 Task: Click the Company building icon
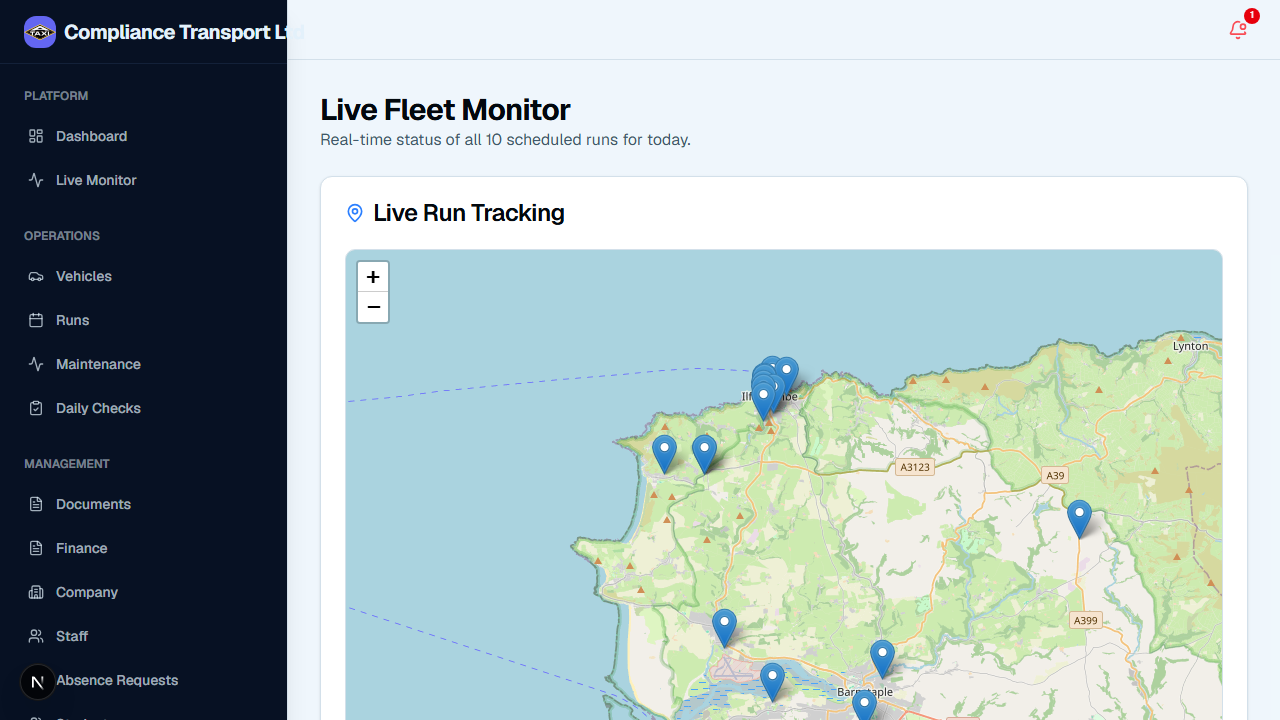[36, 592]
